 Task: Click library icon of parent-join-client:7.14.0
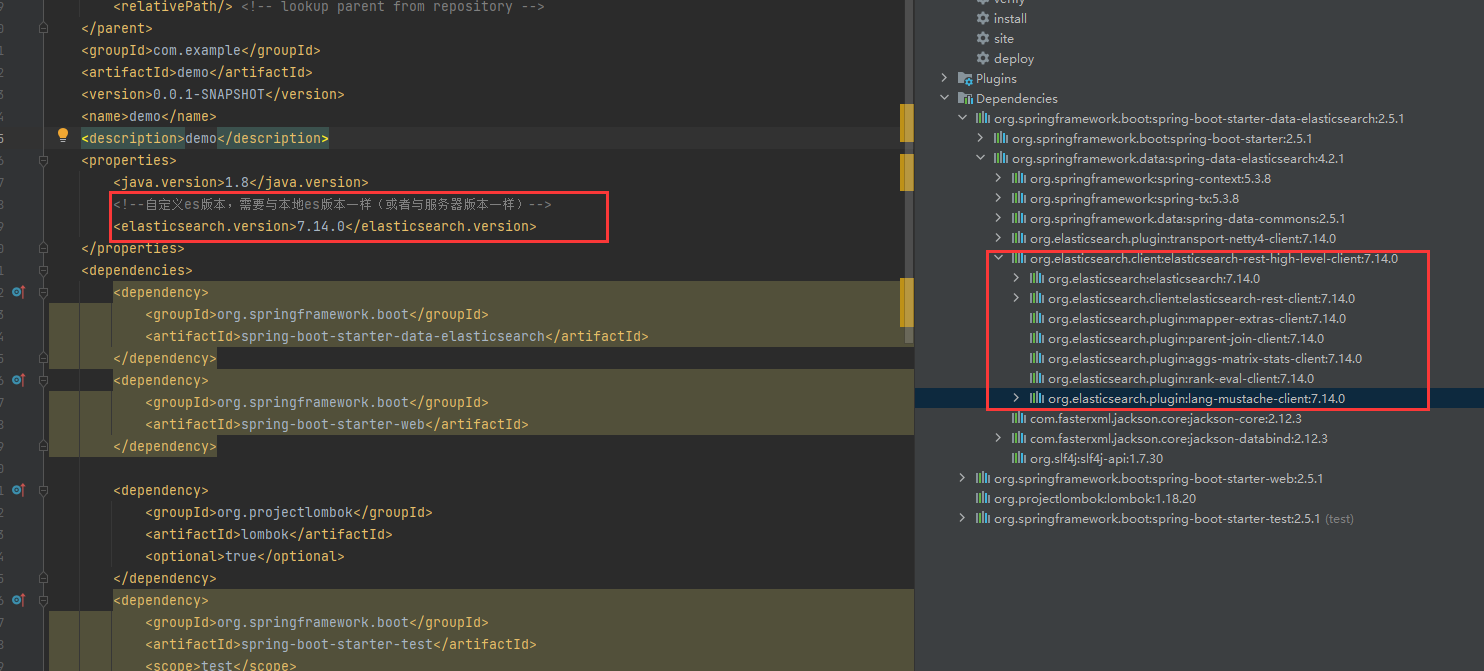(x=1037, y=338)
